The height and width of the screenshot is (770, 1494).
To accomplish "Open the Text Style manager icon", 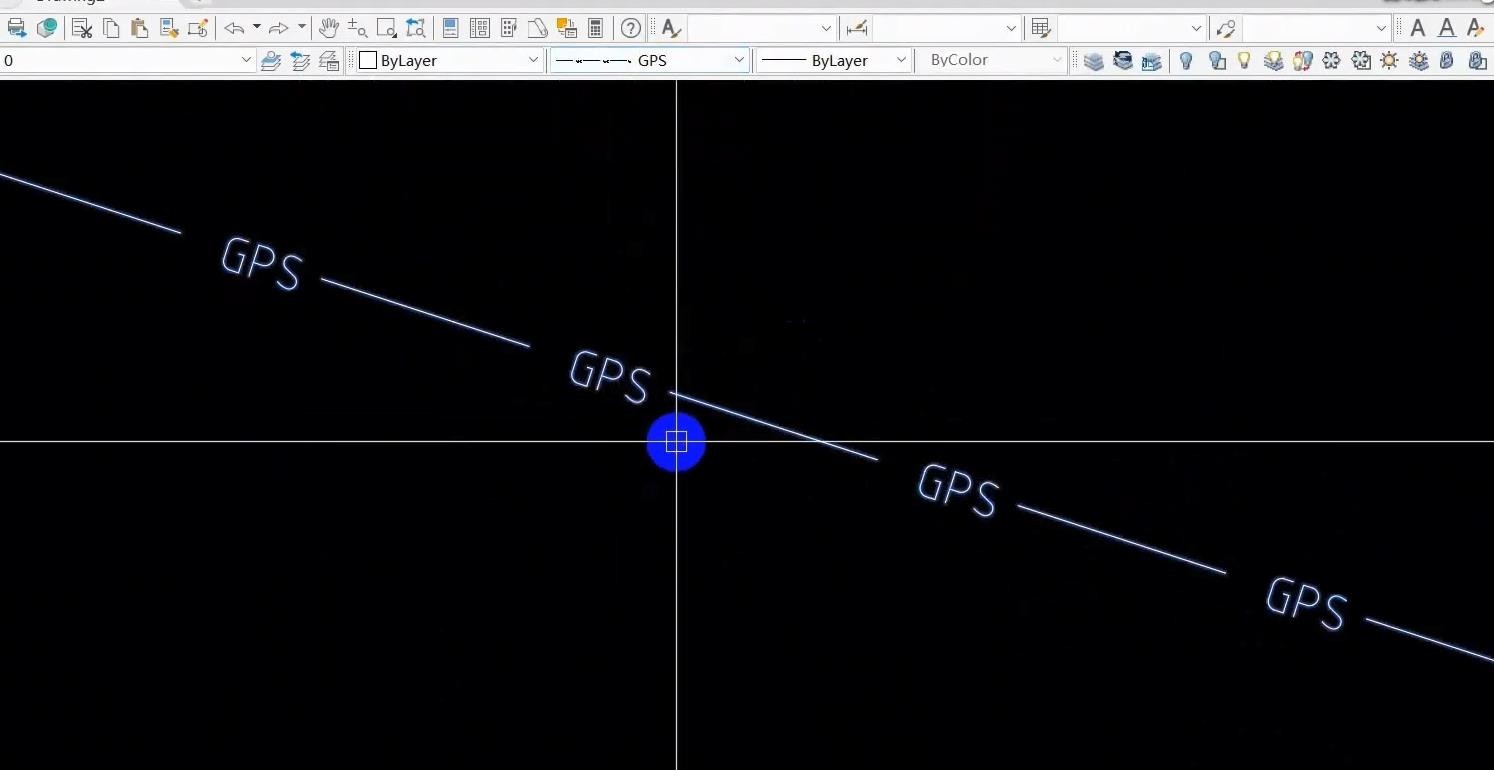I will [671, 28].
